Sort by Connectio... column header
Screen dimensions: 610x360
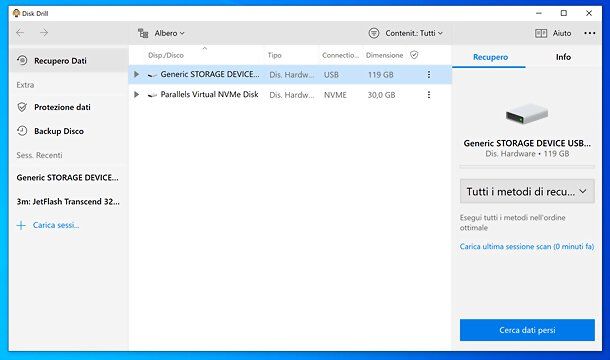340,55
